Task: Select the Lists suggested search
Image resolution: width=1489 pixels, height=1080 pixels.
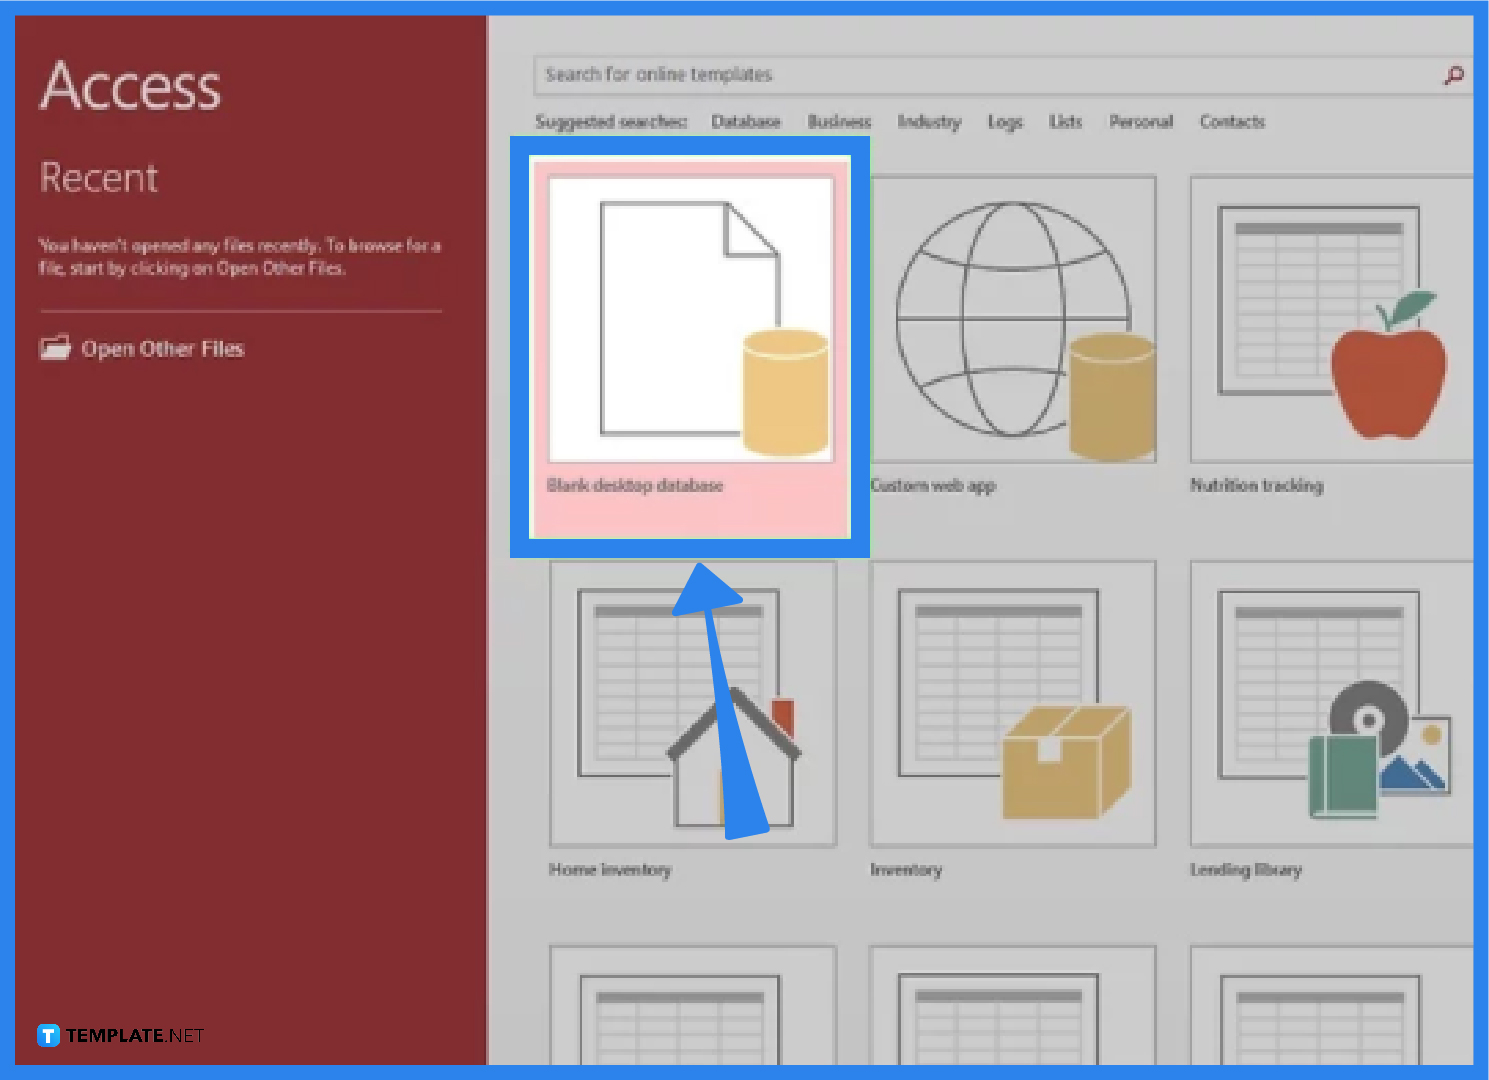Action: [x=1064, y=121]
